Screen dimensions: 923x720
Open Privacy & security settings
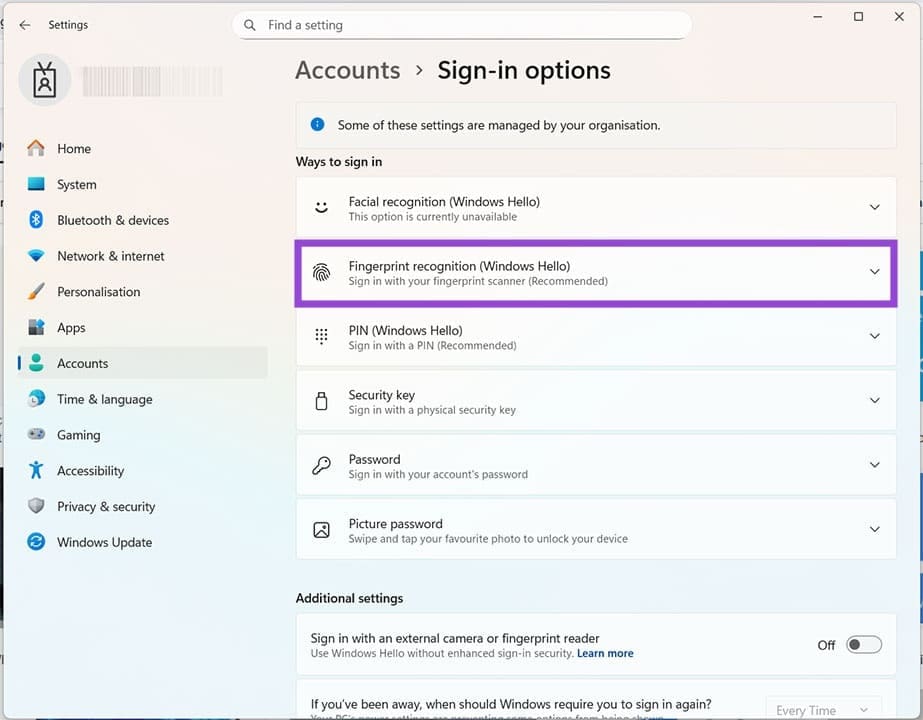[36, 506]
